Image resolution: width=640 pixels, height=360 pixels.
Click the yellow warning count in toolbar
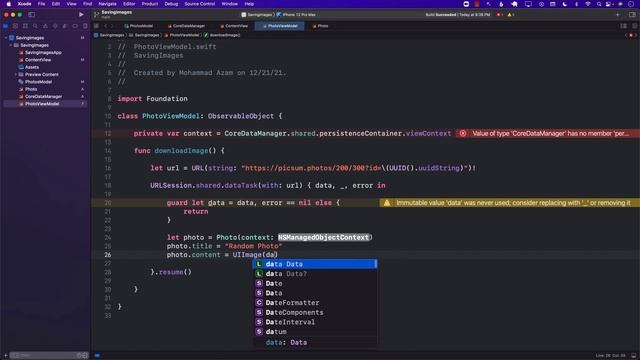click(511, 15)
